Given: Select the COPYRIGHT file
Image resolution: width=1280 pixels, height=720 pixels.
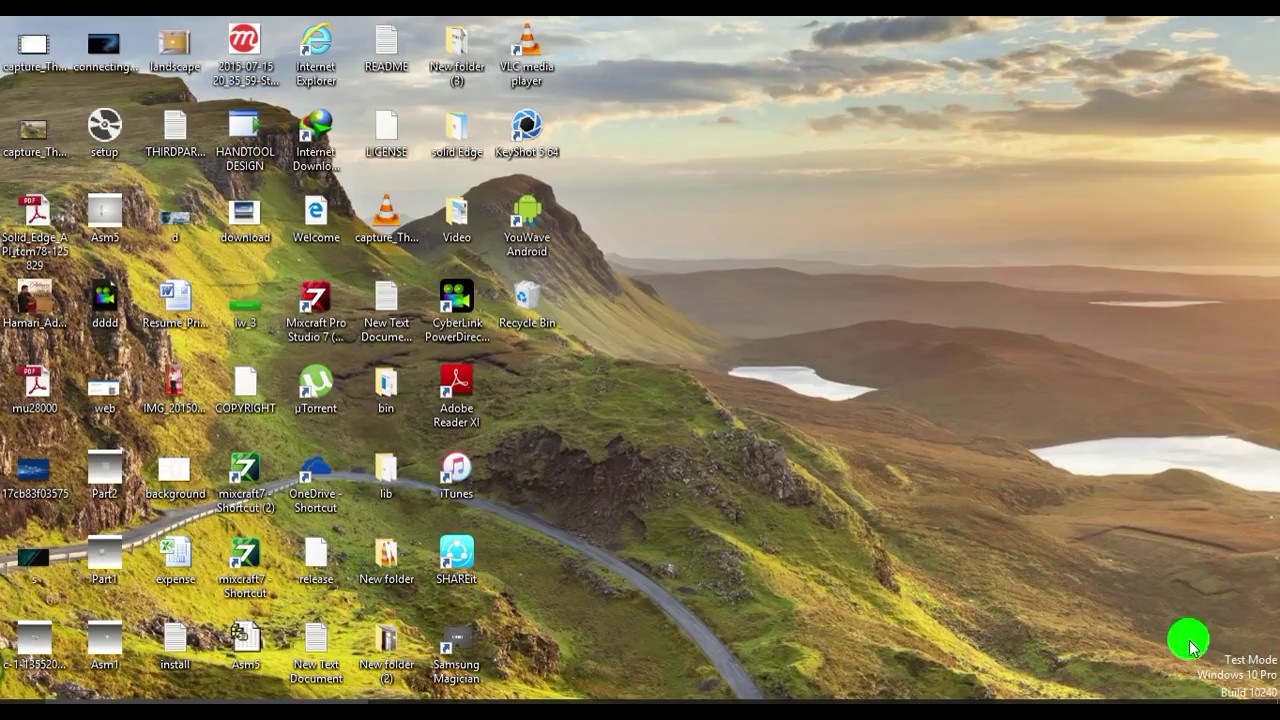Looking at the screenshot, I should pos(245,391).
